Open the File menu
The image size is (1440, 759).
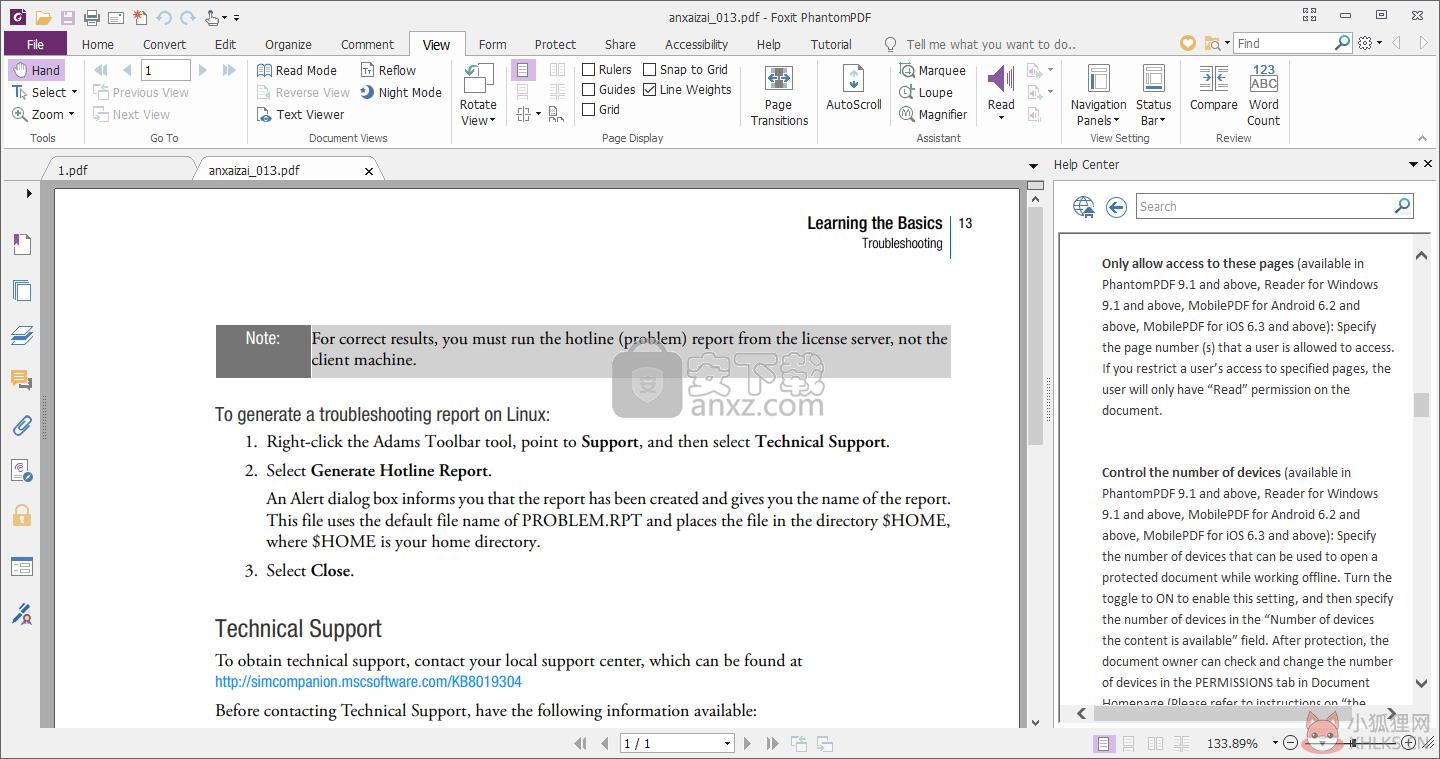35,44
